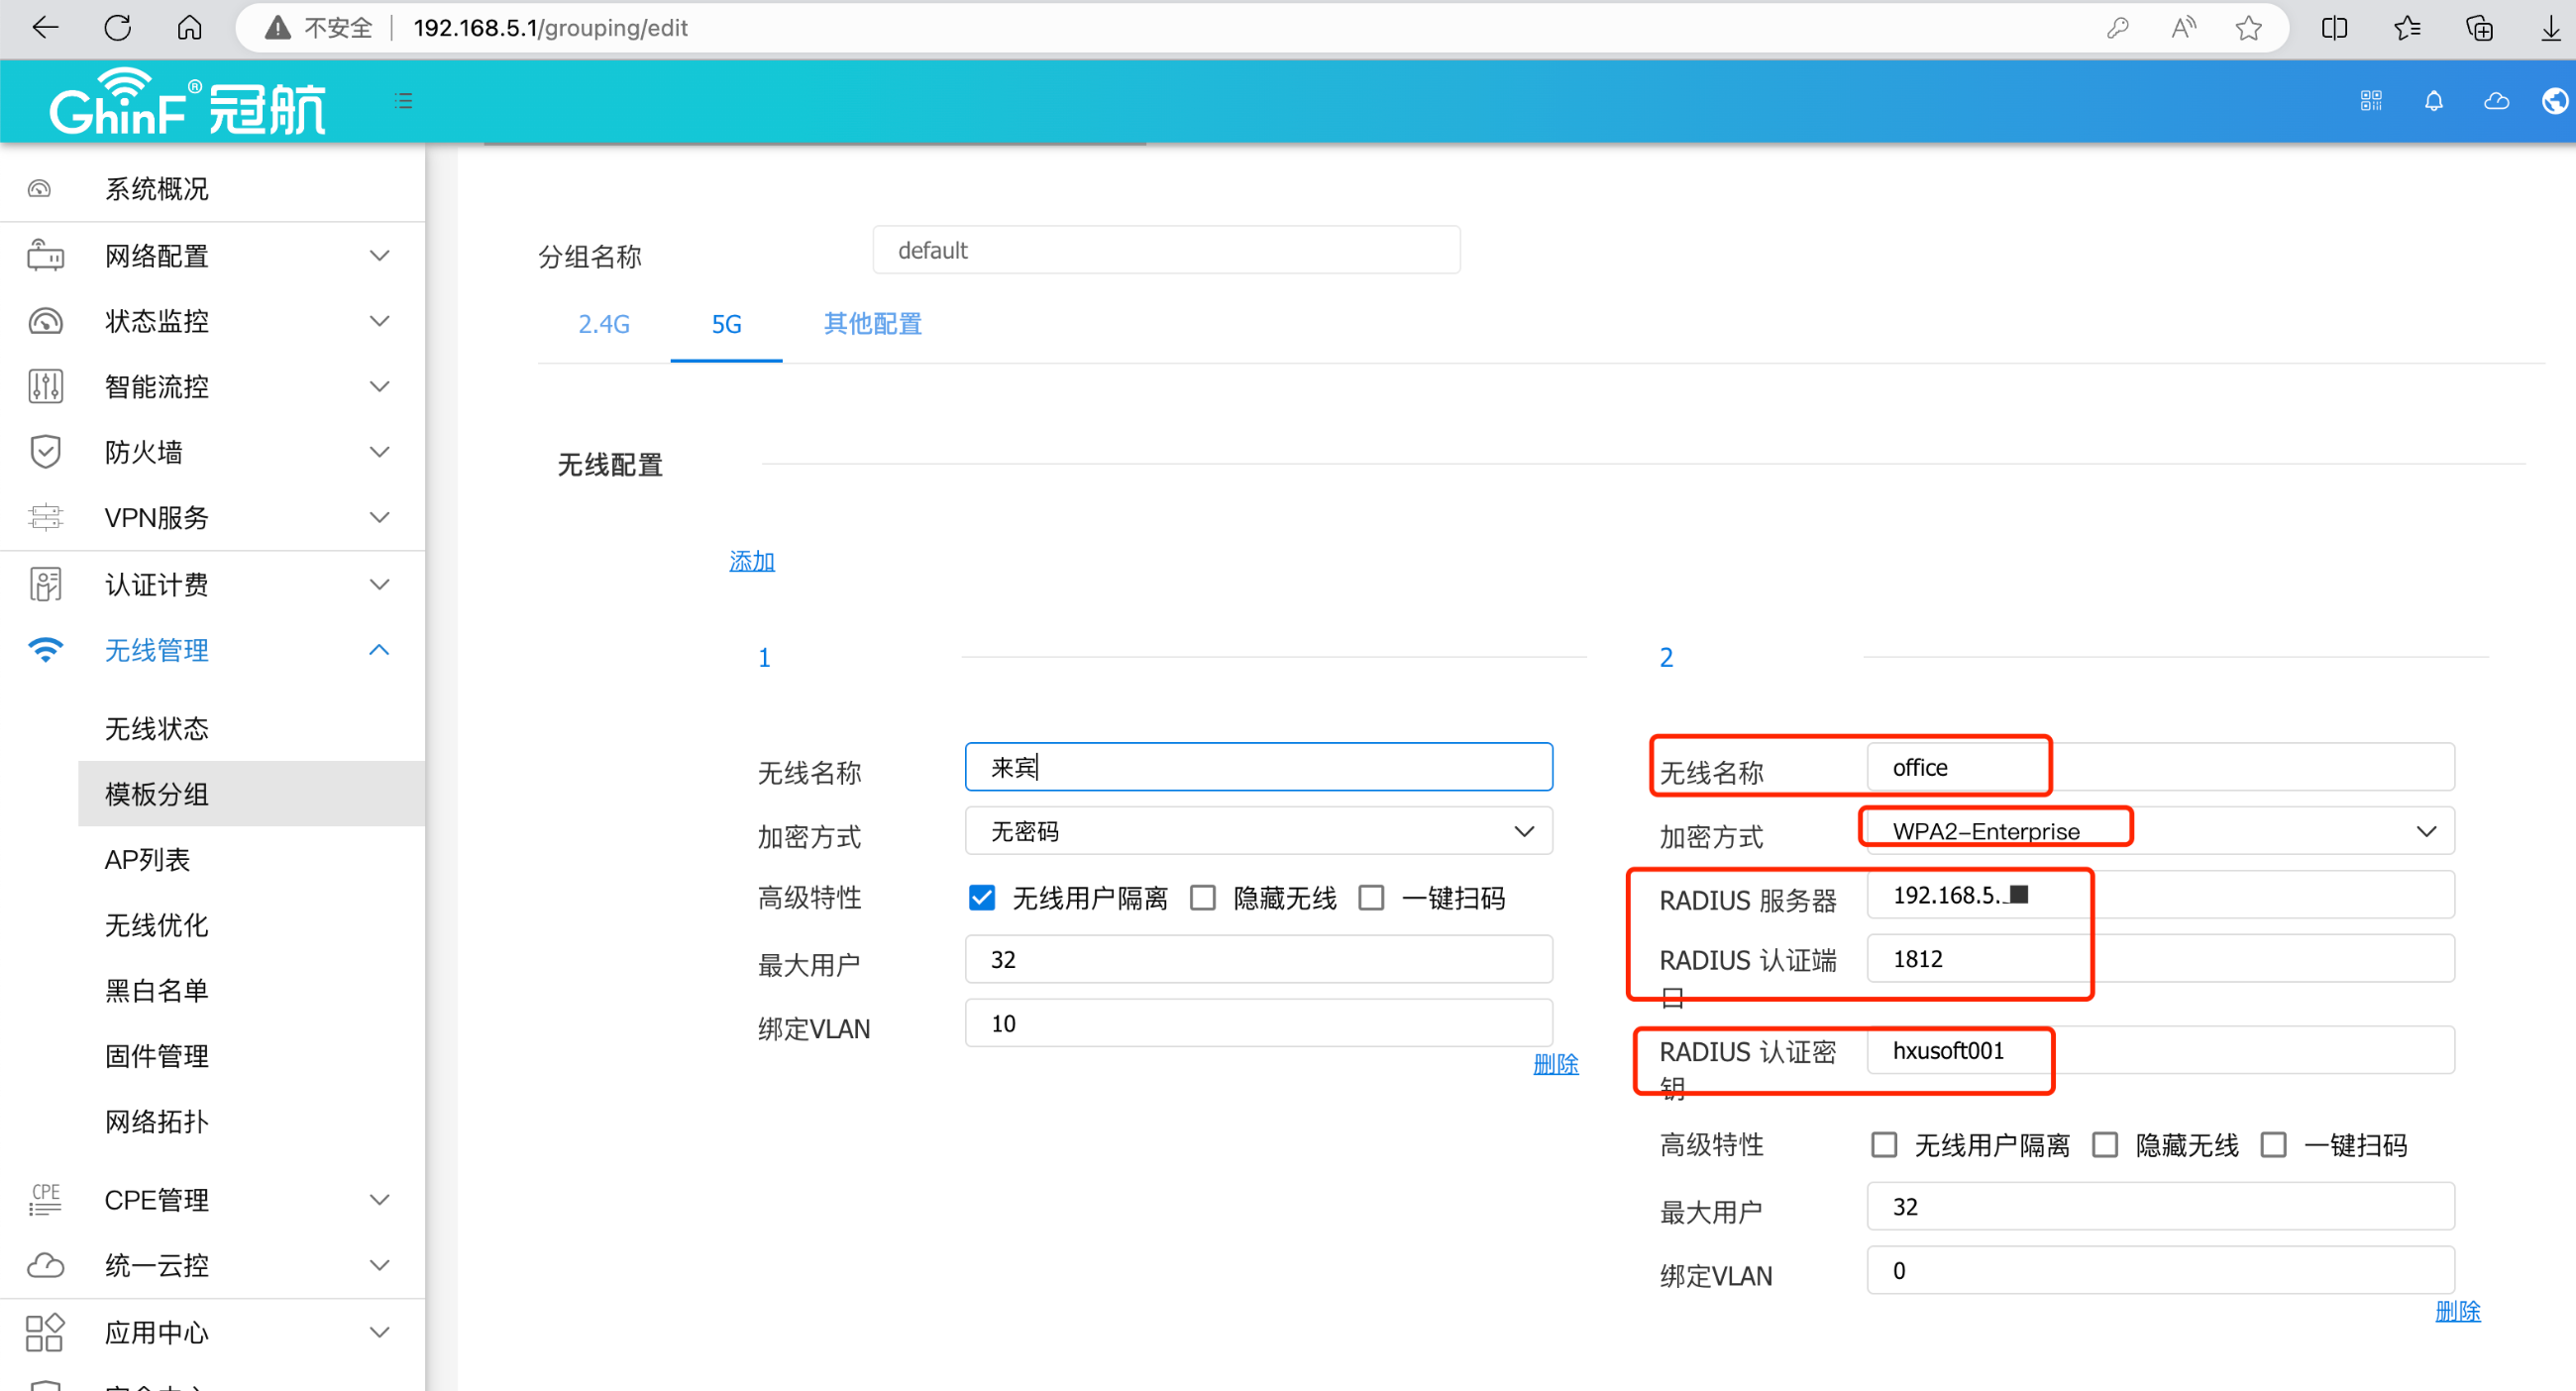Click the 应用中心 apps icon
This screenshot has height=1391, width=2576.
pyautogui.click(x=45, y=1331)
